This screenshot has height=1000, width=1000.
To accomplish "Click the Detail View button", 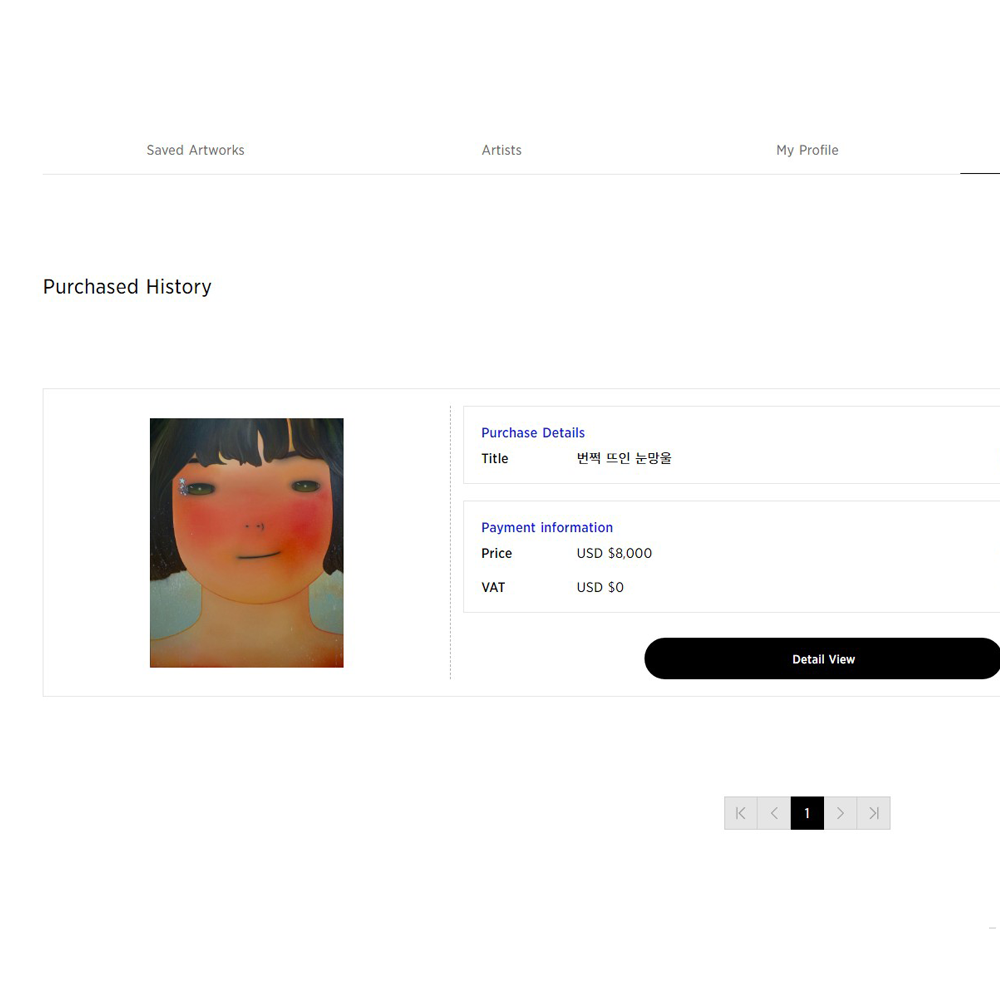I will pyautogui.click(x=823, y=659).
